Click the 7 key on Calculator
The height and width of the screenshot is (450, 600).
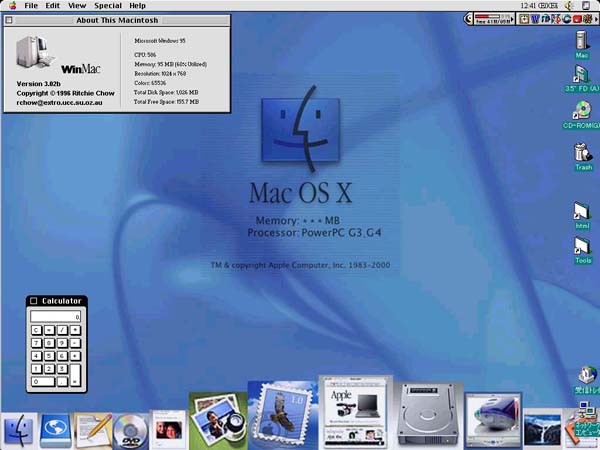36,343
